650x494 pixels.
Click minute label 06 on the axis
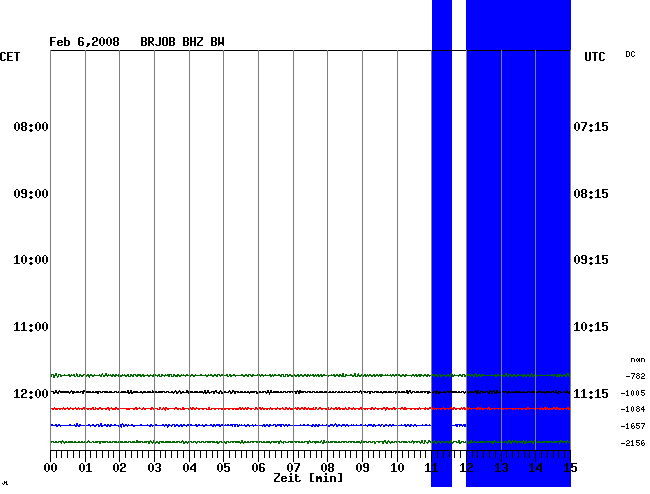coord(258,468)
